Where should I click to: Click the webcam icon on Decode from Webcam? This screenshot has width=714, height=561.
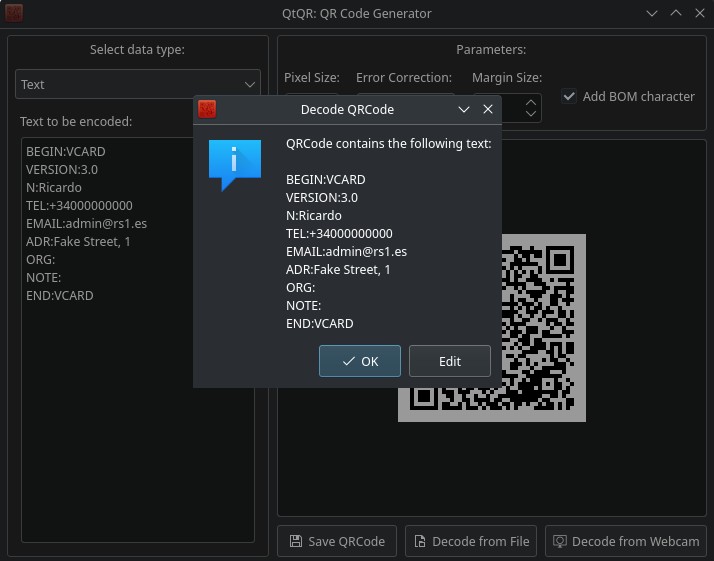[x=560, y=541]
